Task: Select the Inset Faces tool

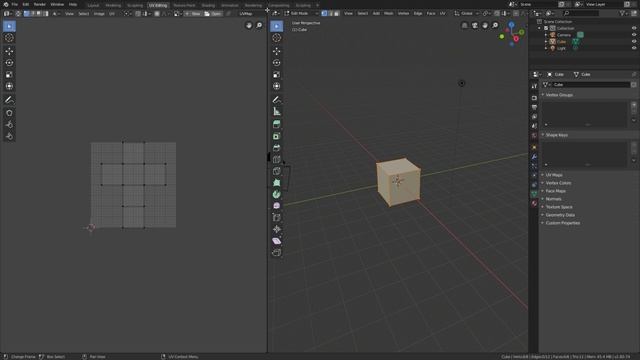Action: point(276,136)
